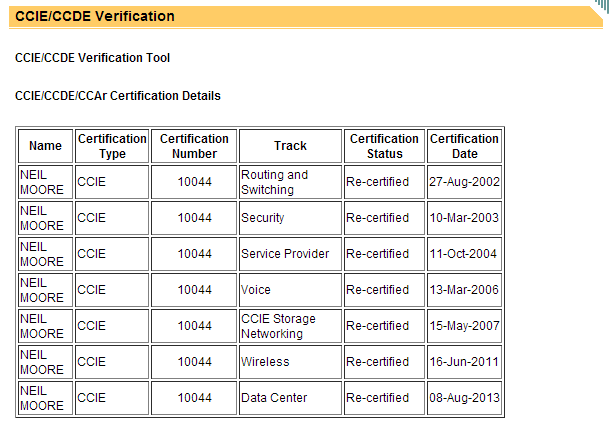Click CCIE type in the Security row
Screen dimensions: 613x437
pyautogui.click(x=91, y=218)
